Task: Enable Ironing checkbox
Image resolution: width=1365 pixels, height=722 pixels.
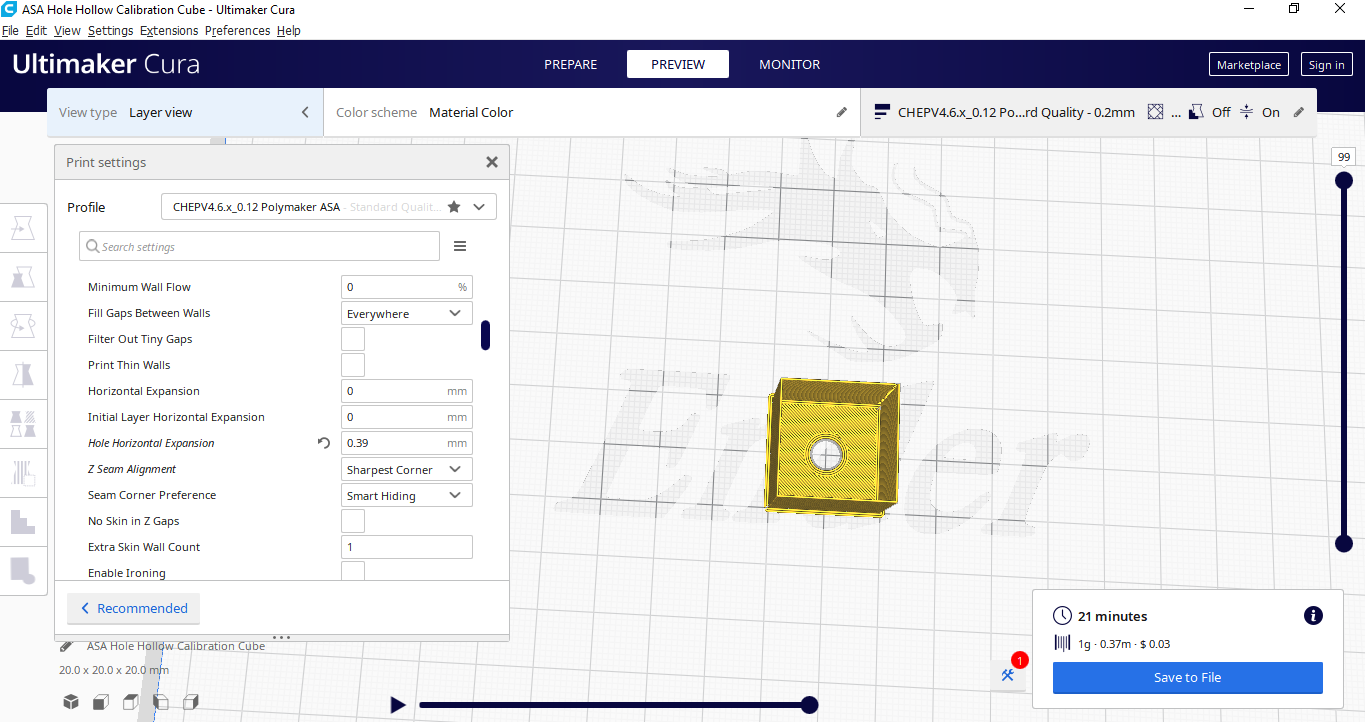Action: coord(353,571)
